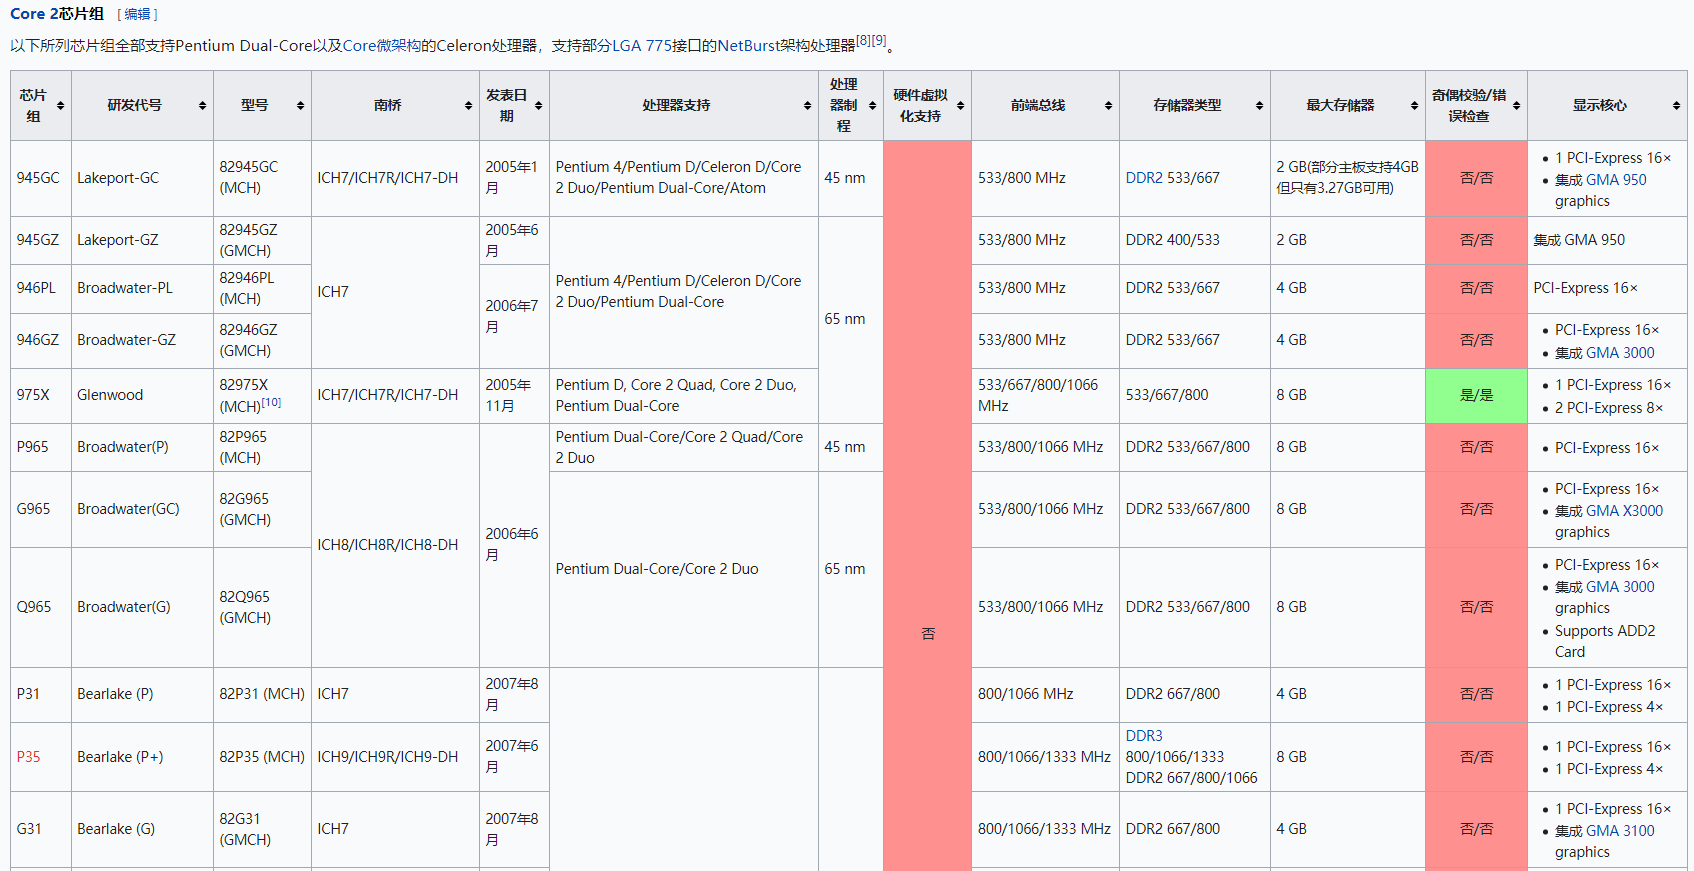Viewport: 1694px width, 871px height.
Task: Sort by 硬件虚拟化支持 column sort arrows
Action: pyautogui.click(x=960, y=106)
